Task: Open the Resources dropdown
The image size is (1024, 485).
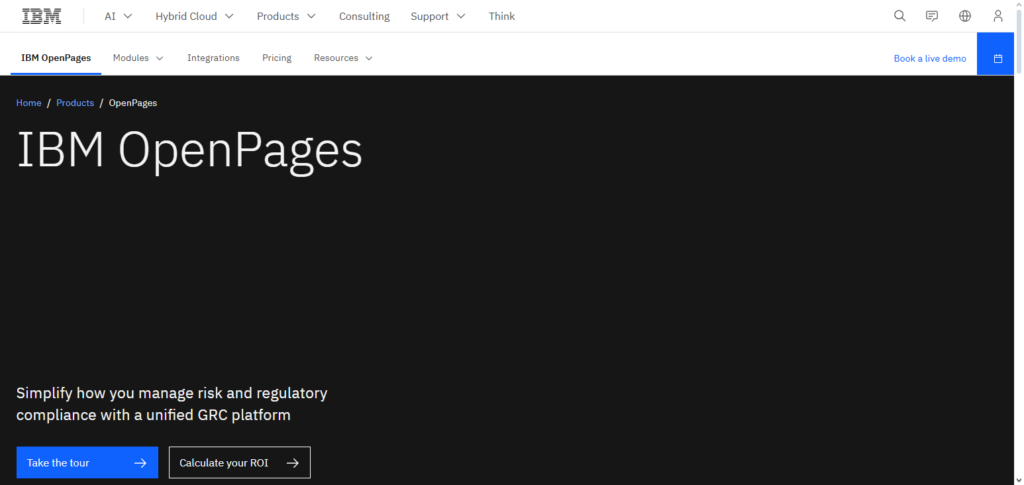Action: [x=343, y=58]
